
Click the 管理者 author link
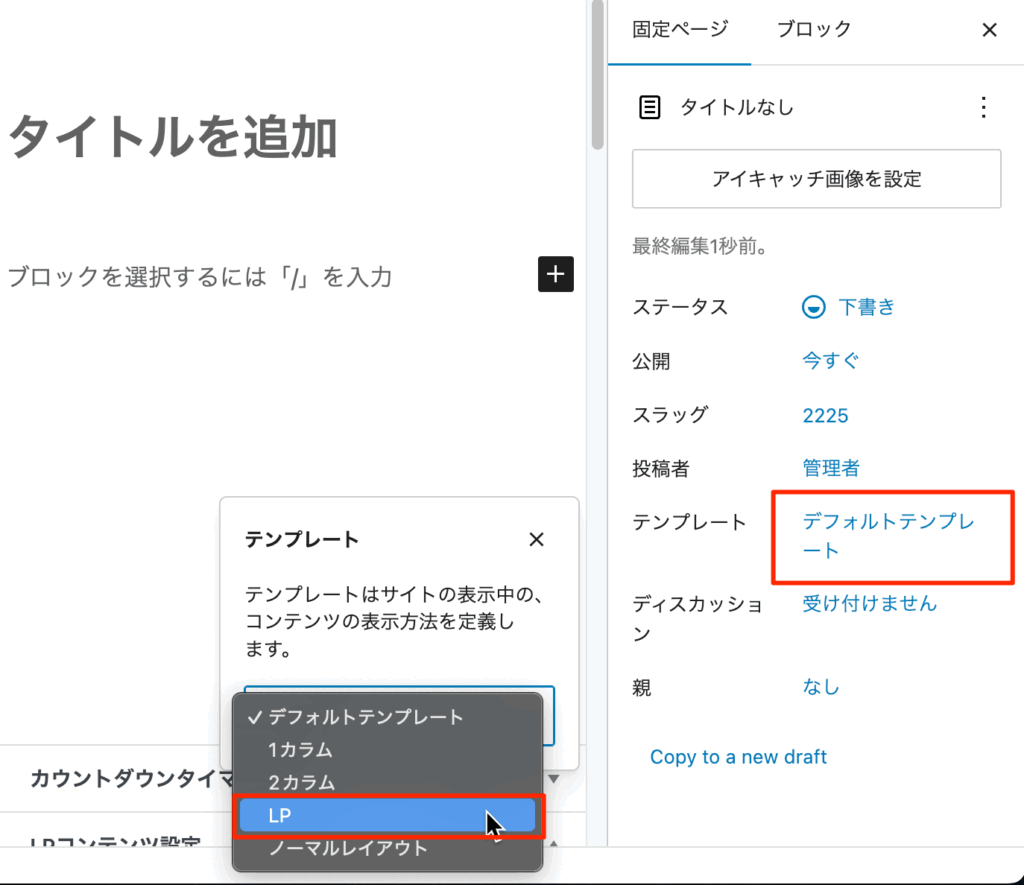(830, 468)
